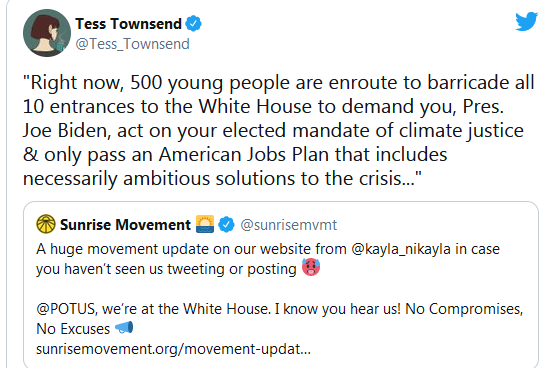Click the 'American Jobs Plan' line in tweet

[x=235, y=155]
